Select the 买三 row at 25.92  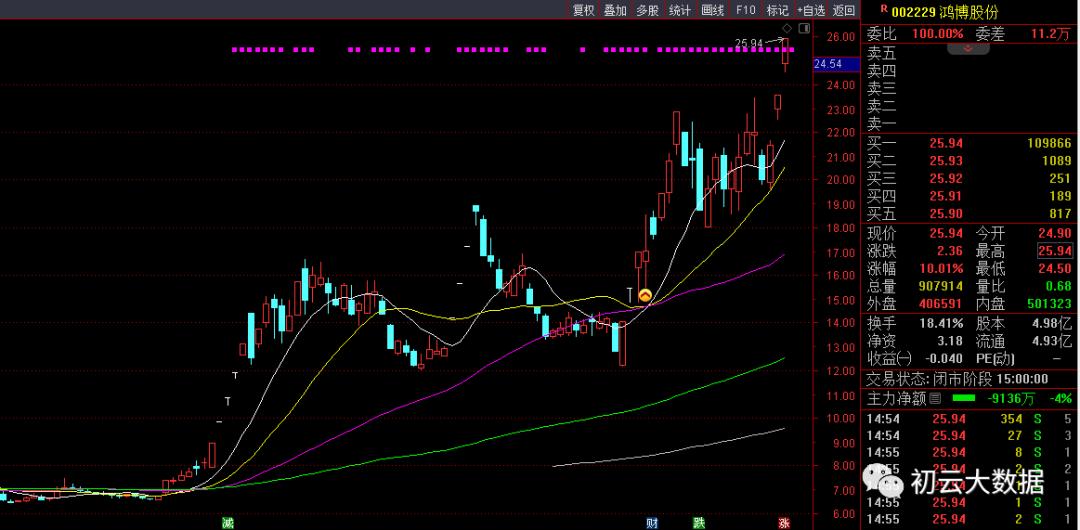click(x=970, y=179)
